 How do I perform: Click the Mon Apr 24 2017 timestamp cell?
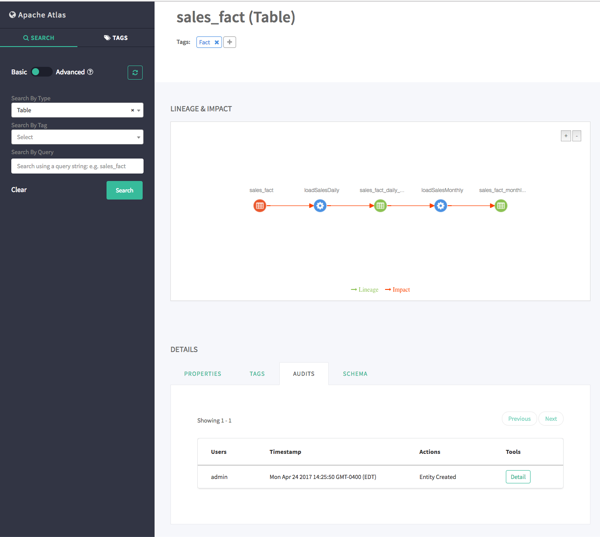(x=323, y=477)
